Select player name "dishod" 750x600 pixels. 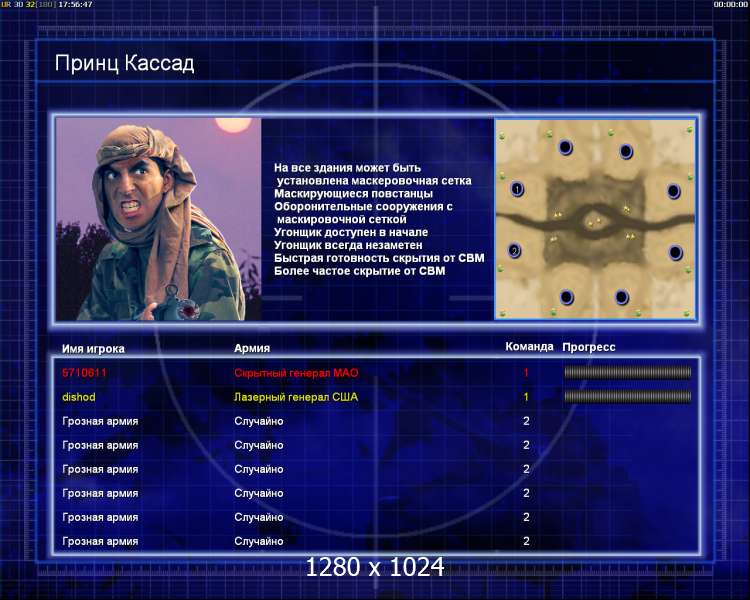tap(79, 397)
